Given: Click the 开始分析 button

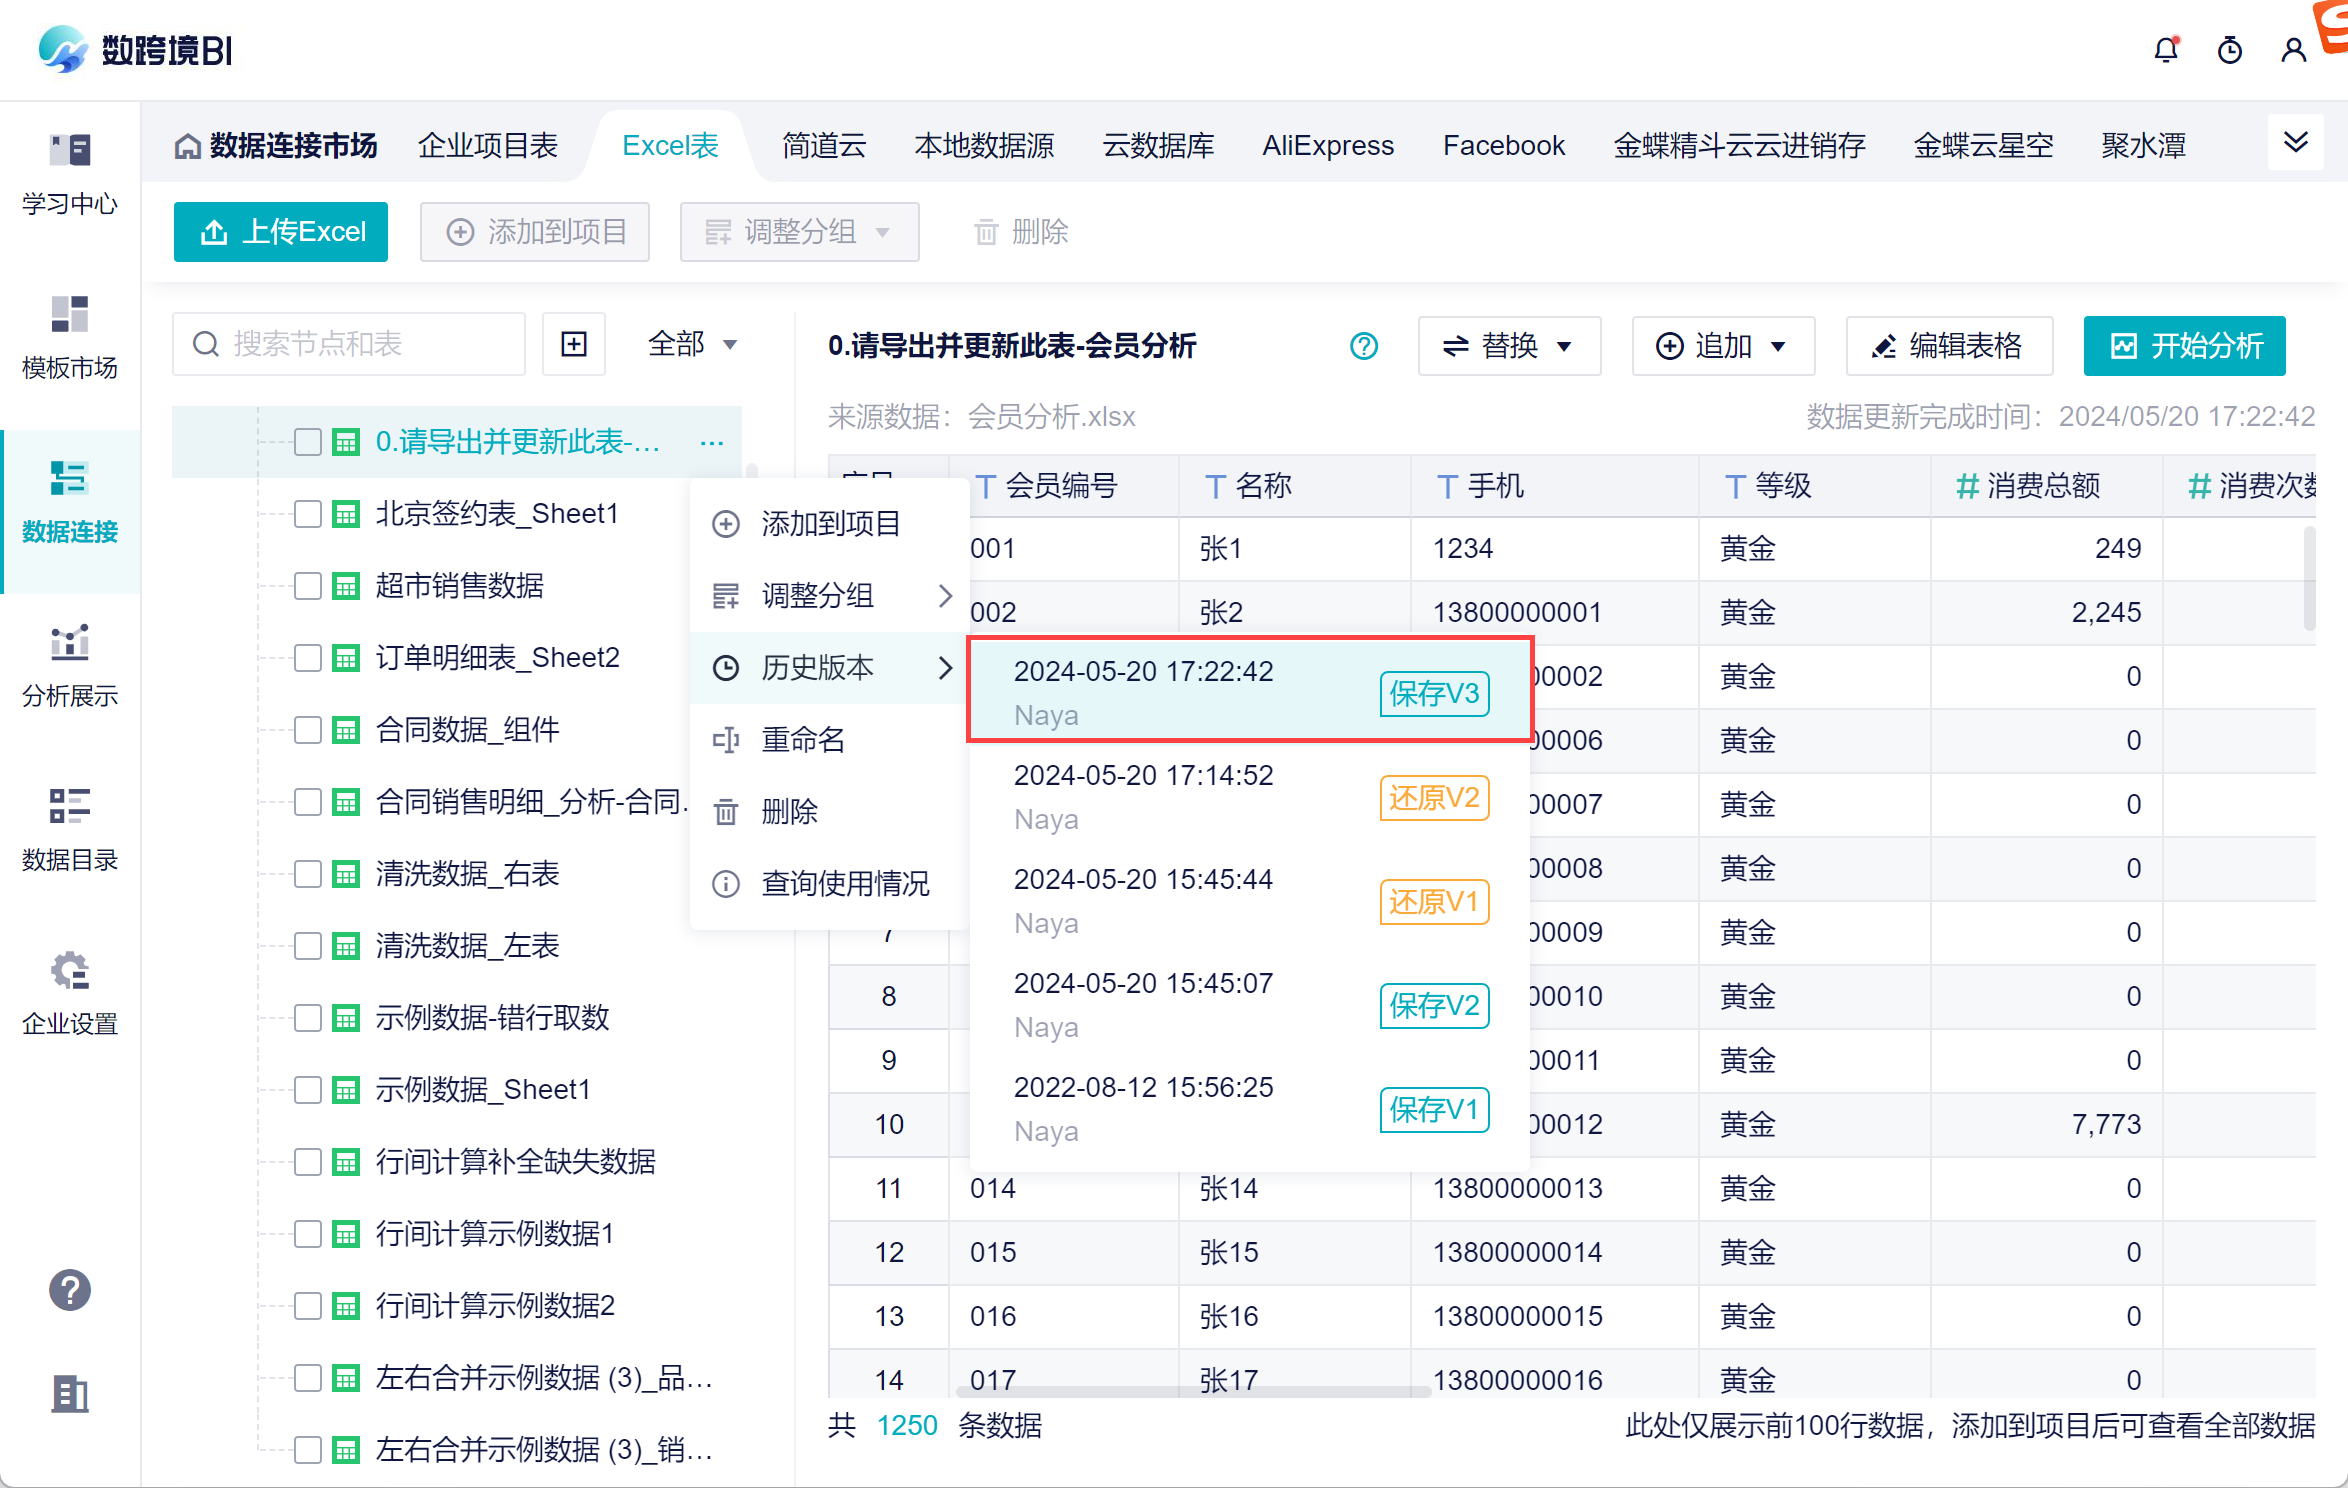Looking at the screenshot, I should [x=2184, y=346].
